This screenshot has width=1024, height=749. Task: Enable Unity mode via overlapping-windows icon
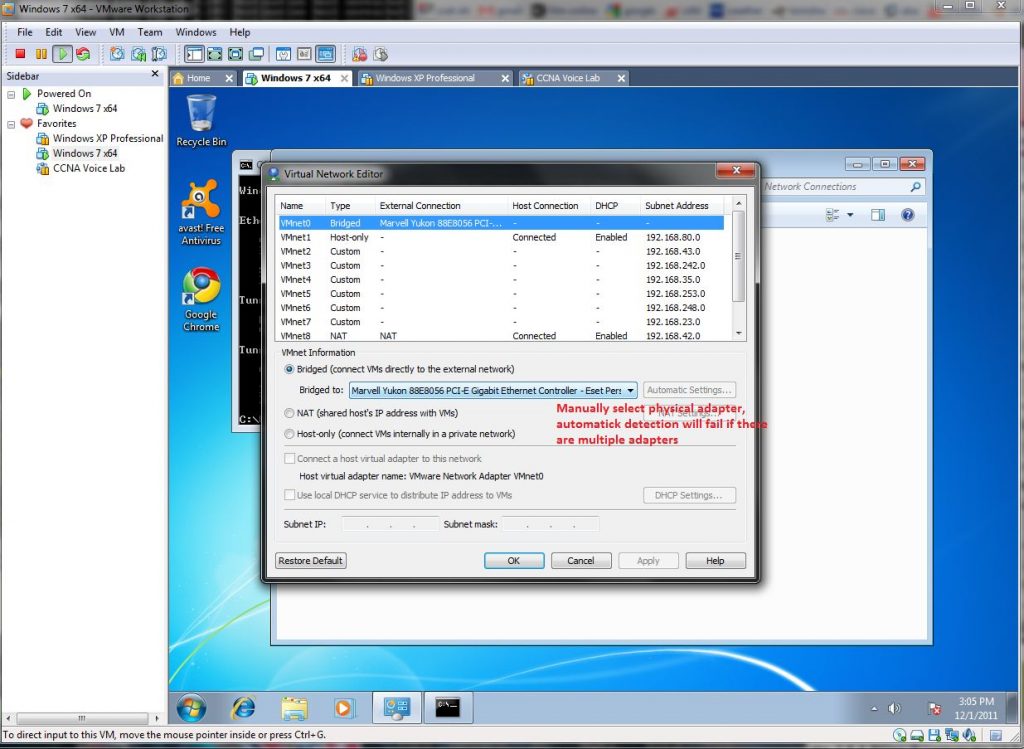point(256,54)
